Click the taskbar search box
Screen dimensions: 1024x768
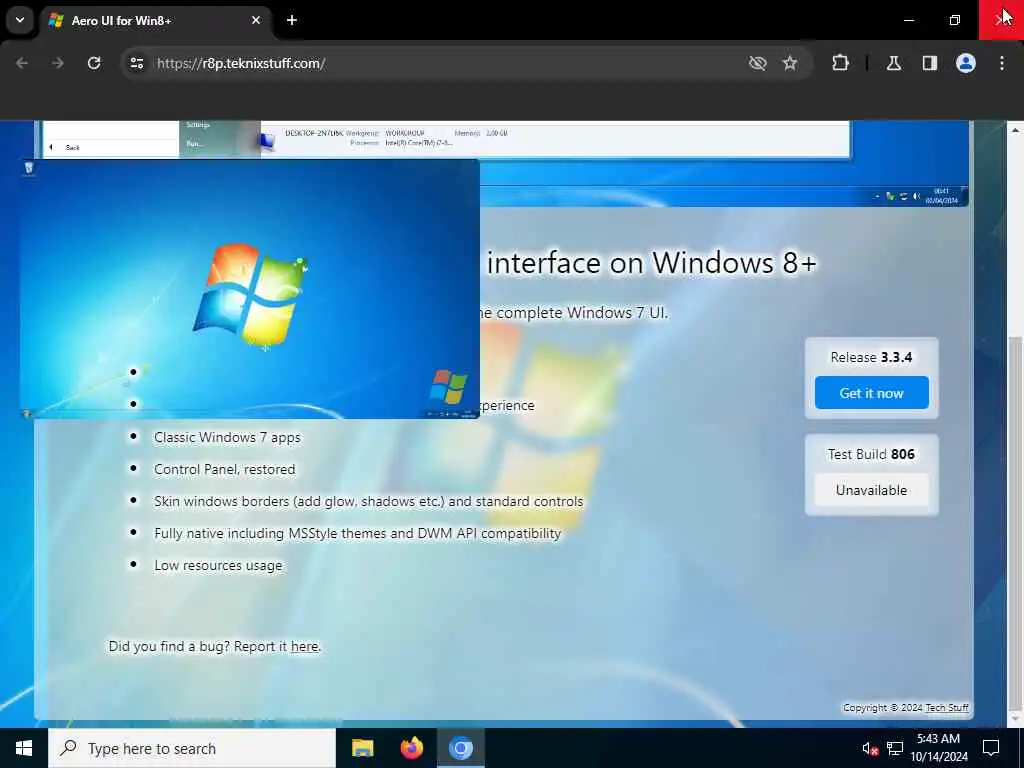[192, 748]
